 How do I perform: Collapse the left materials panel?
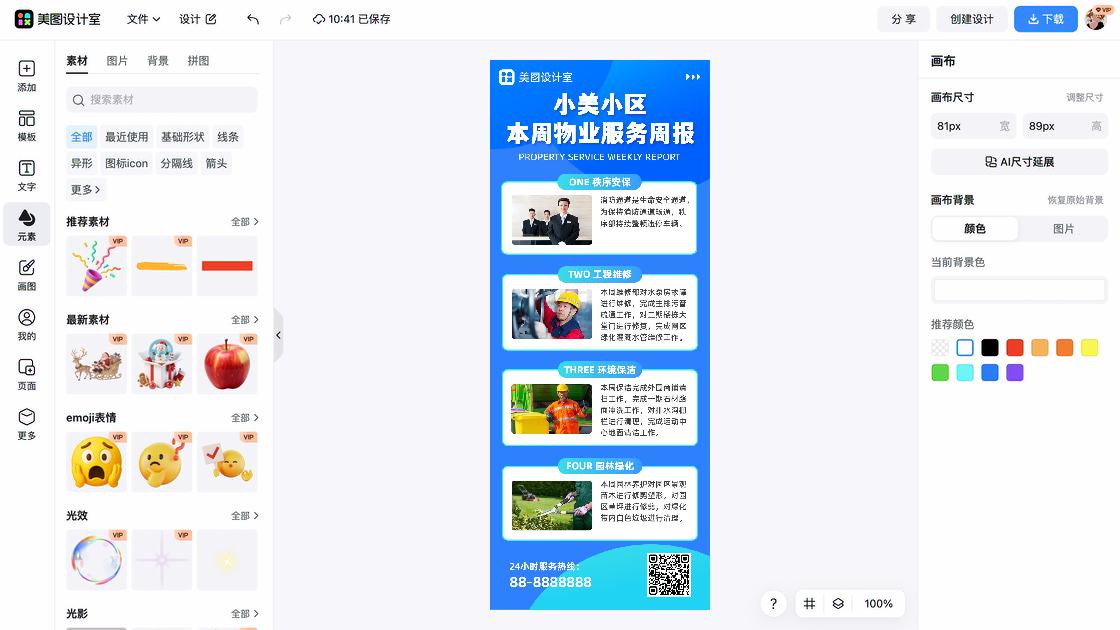(278, 335)
